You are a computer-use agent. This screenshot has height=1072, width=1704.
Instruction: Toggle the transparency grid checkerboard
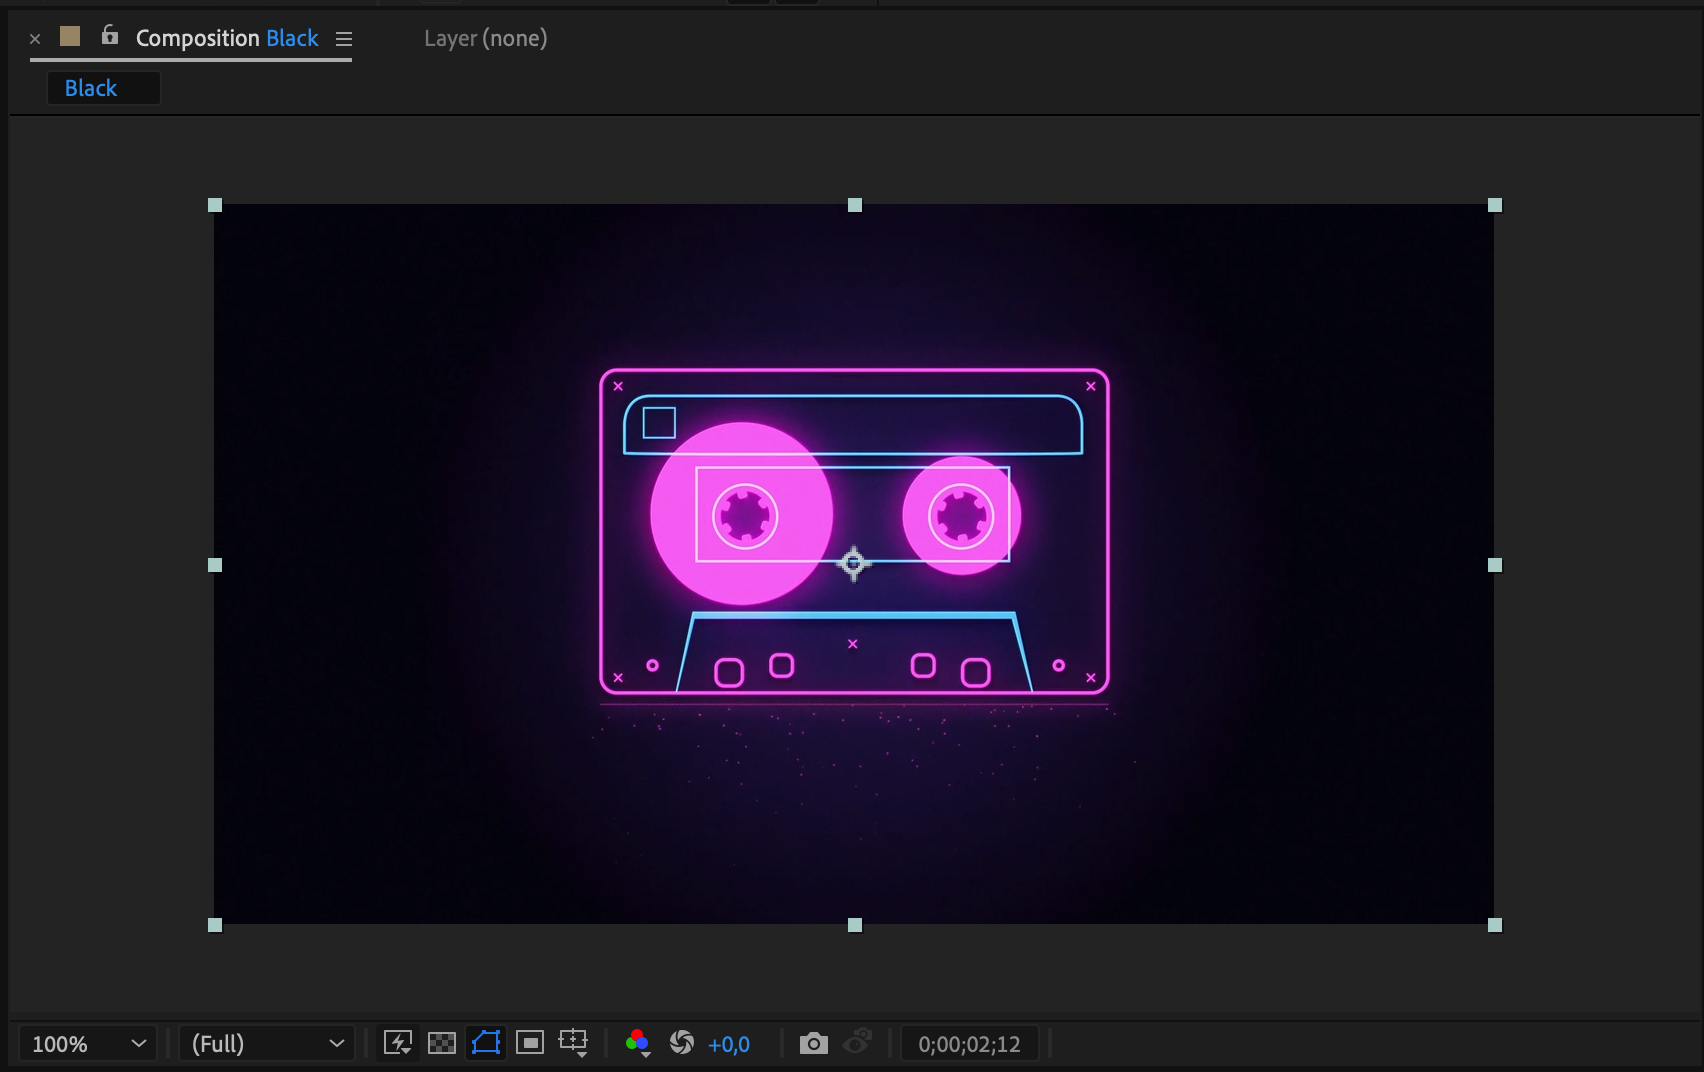pos(441,1043)
